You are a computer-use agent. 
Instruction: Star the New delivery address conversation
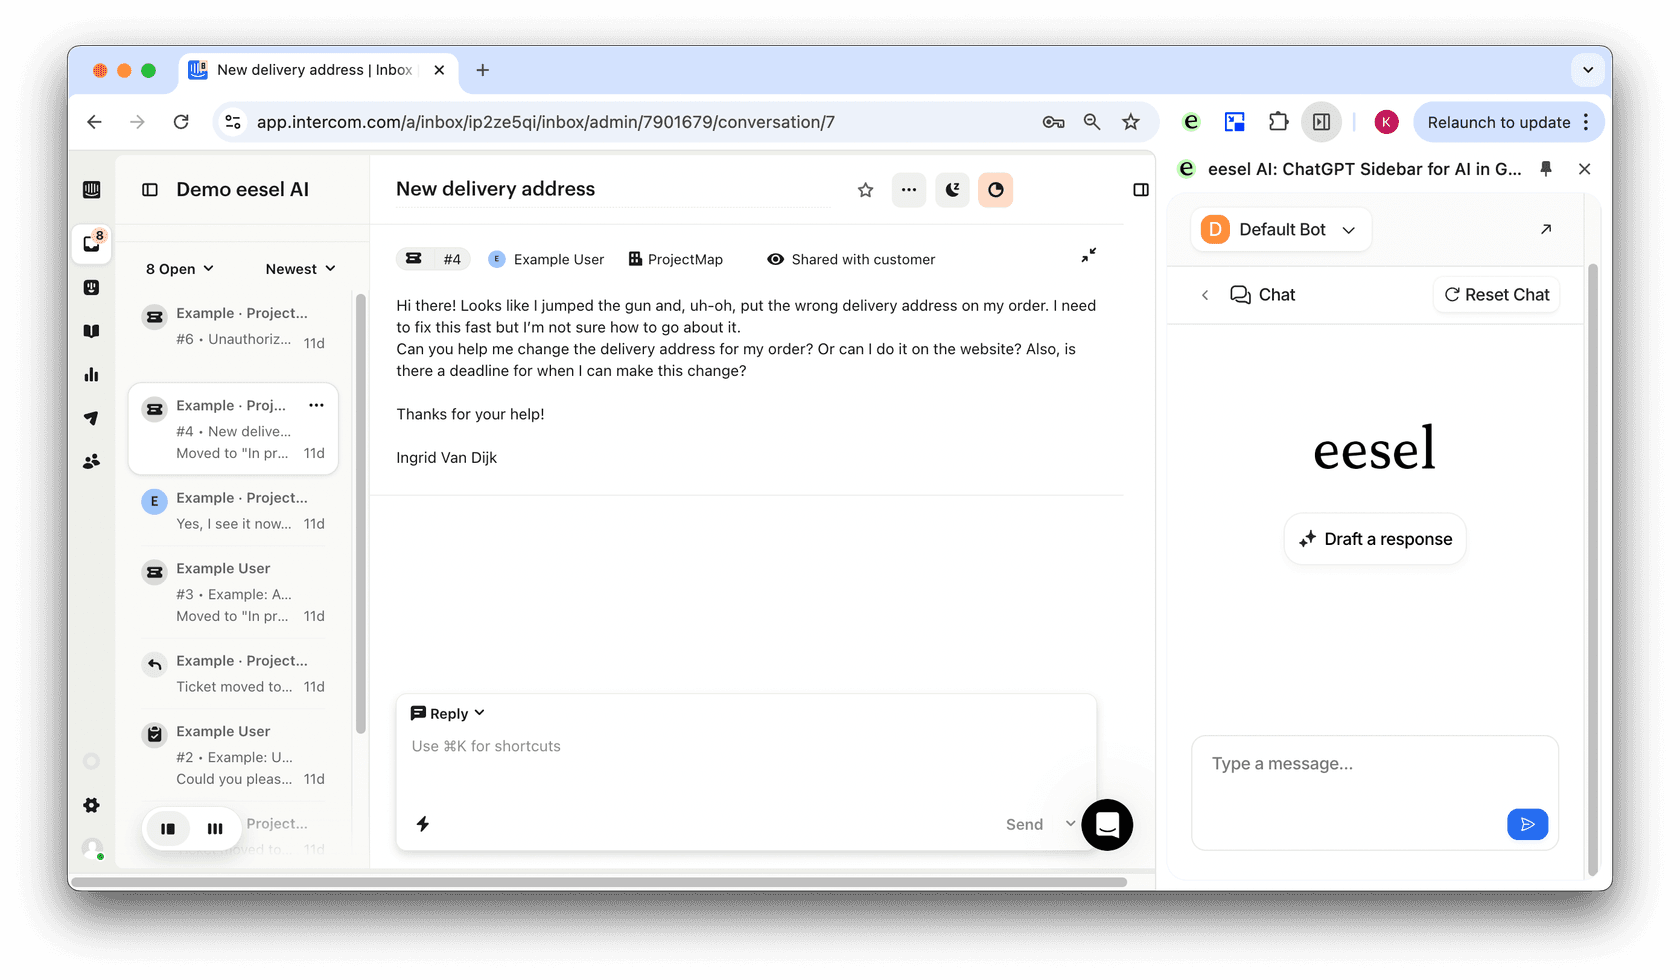point(865,190)
